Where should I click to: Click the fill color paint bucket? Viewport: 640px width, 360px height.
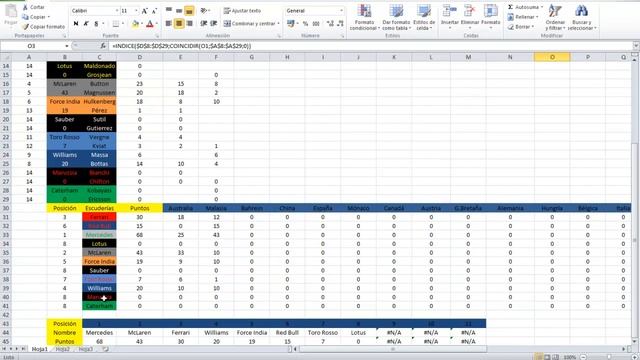click(x=135, y=24)
